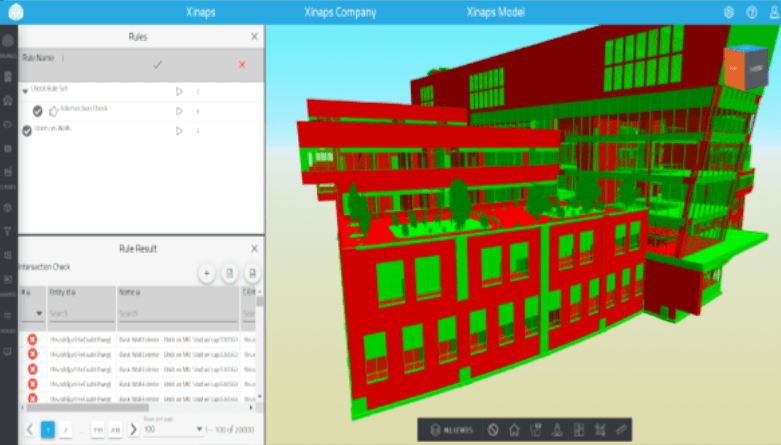This screenshot has width=781, height=445.
Task: Click the plus button in Rule Result
Action: [206, 272]
